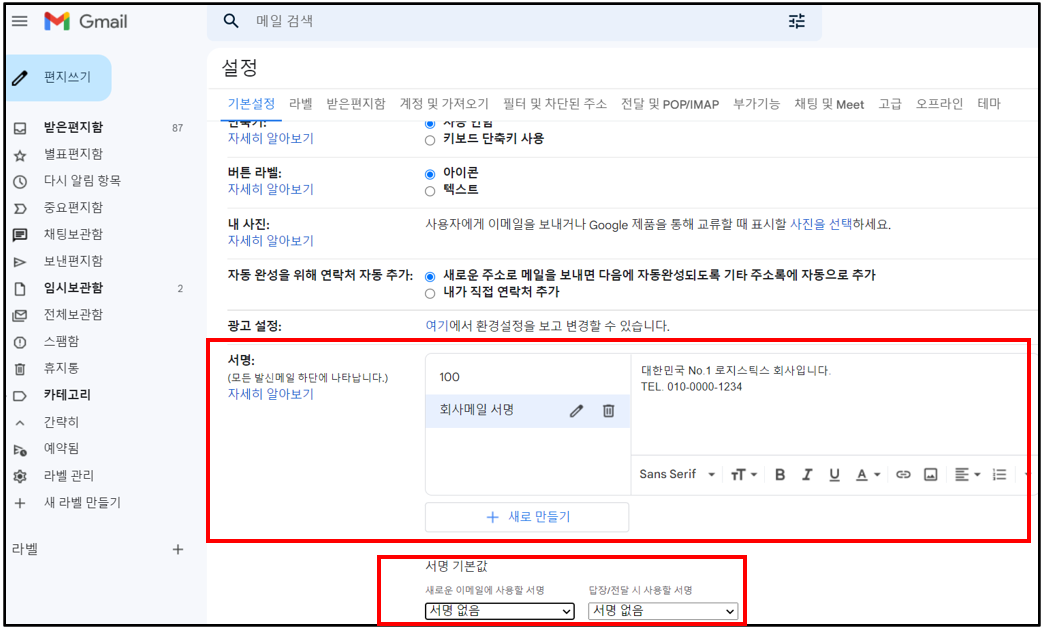Screen dimensions: 1044x629
Task: Open the 편지쓰기 compose button
Action: 57,77
